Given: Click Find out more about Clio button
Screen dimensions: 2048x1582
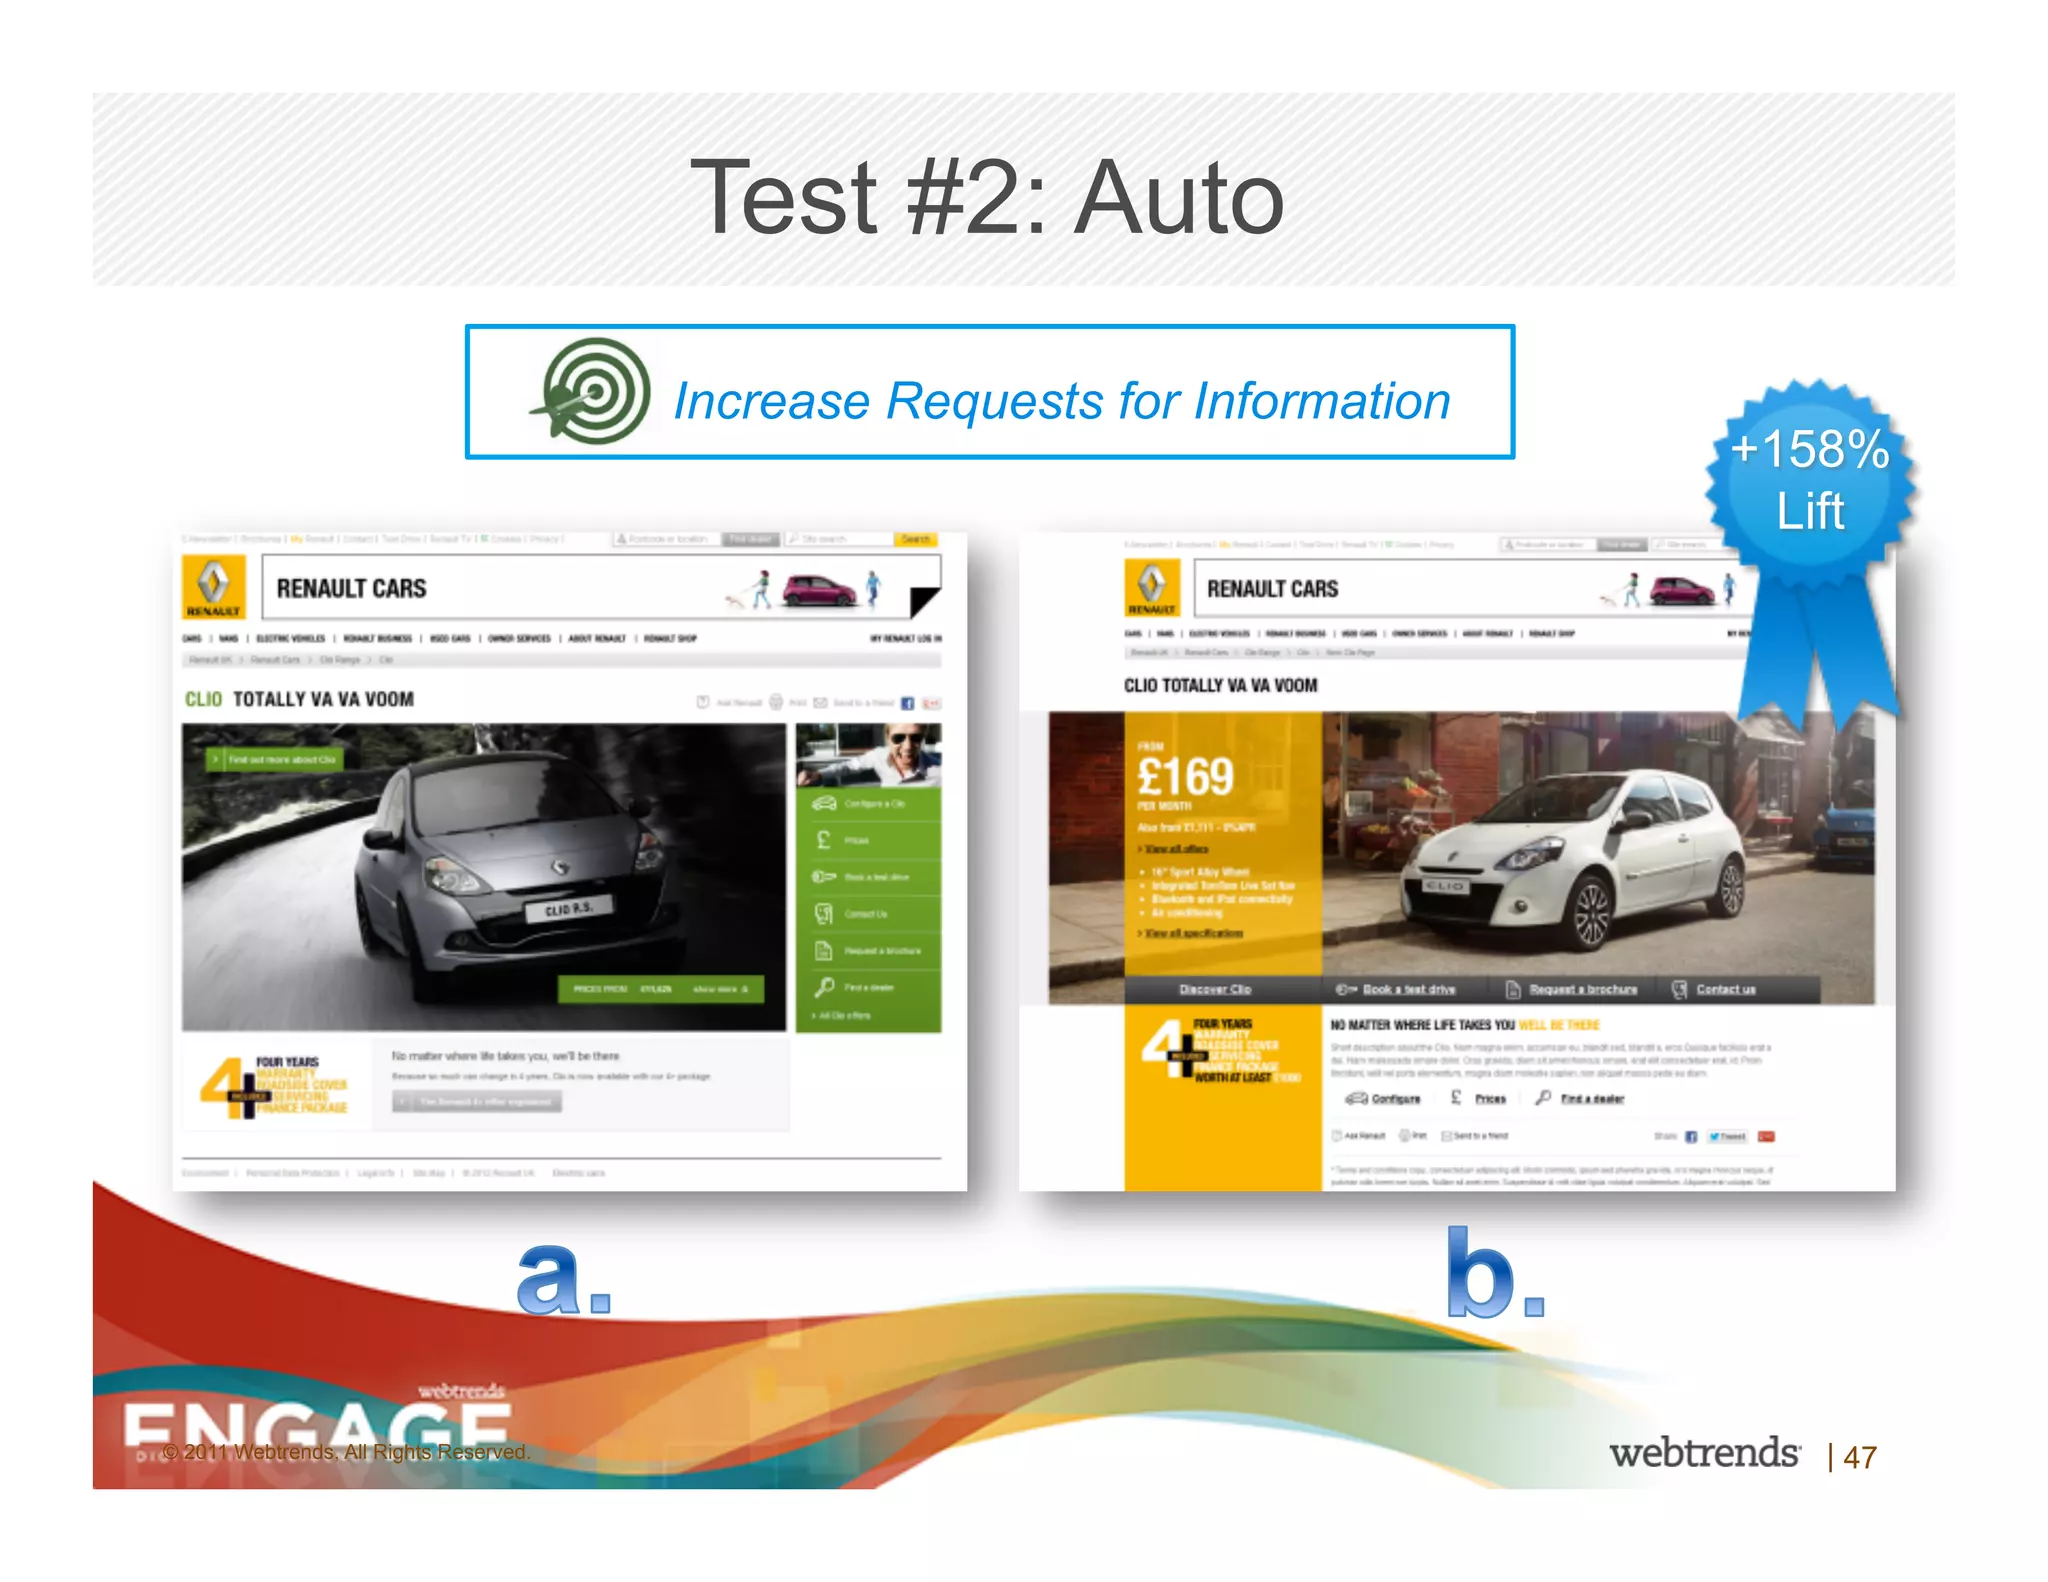Looking at the screenshot, I should (x=274, y=760).
